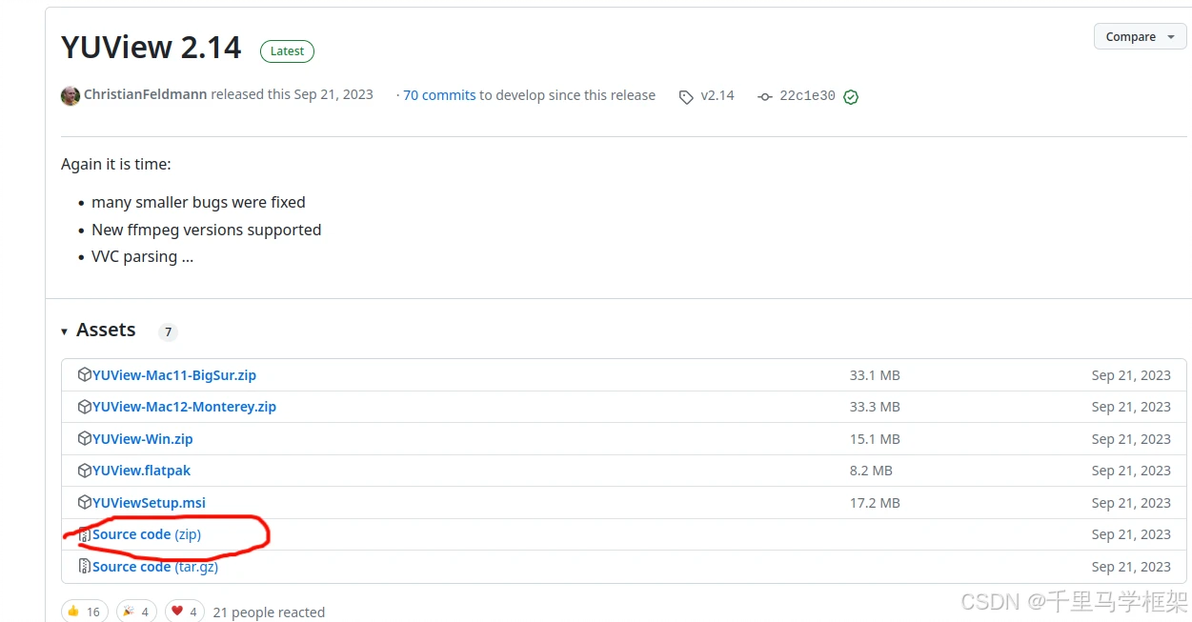This screenshot has height=622, width=1192.
Task: Click the green verified commit checkmark
Action: pos(851,97)
